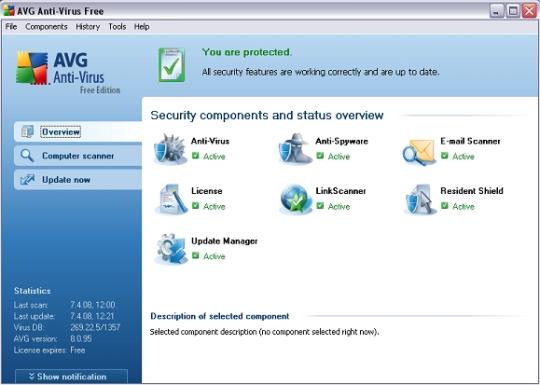The width and height of the screenshot is (540, 385).
Task: Open the Anti-Virus component icon
Action: pyautogui.click(x=170, y=149)
